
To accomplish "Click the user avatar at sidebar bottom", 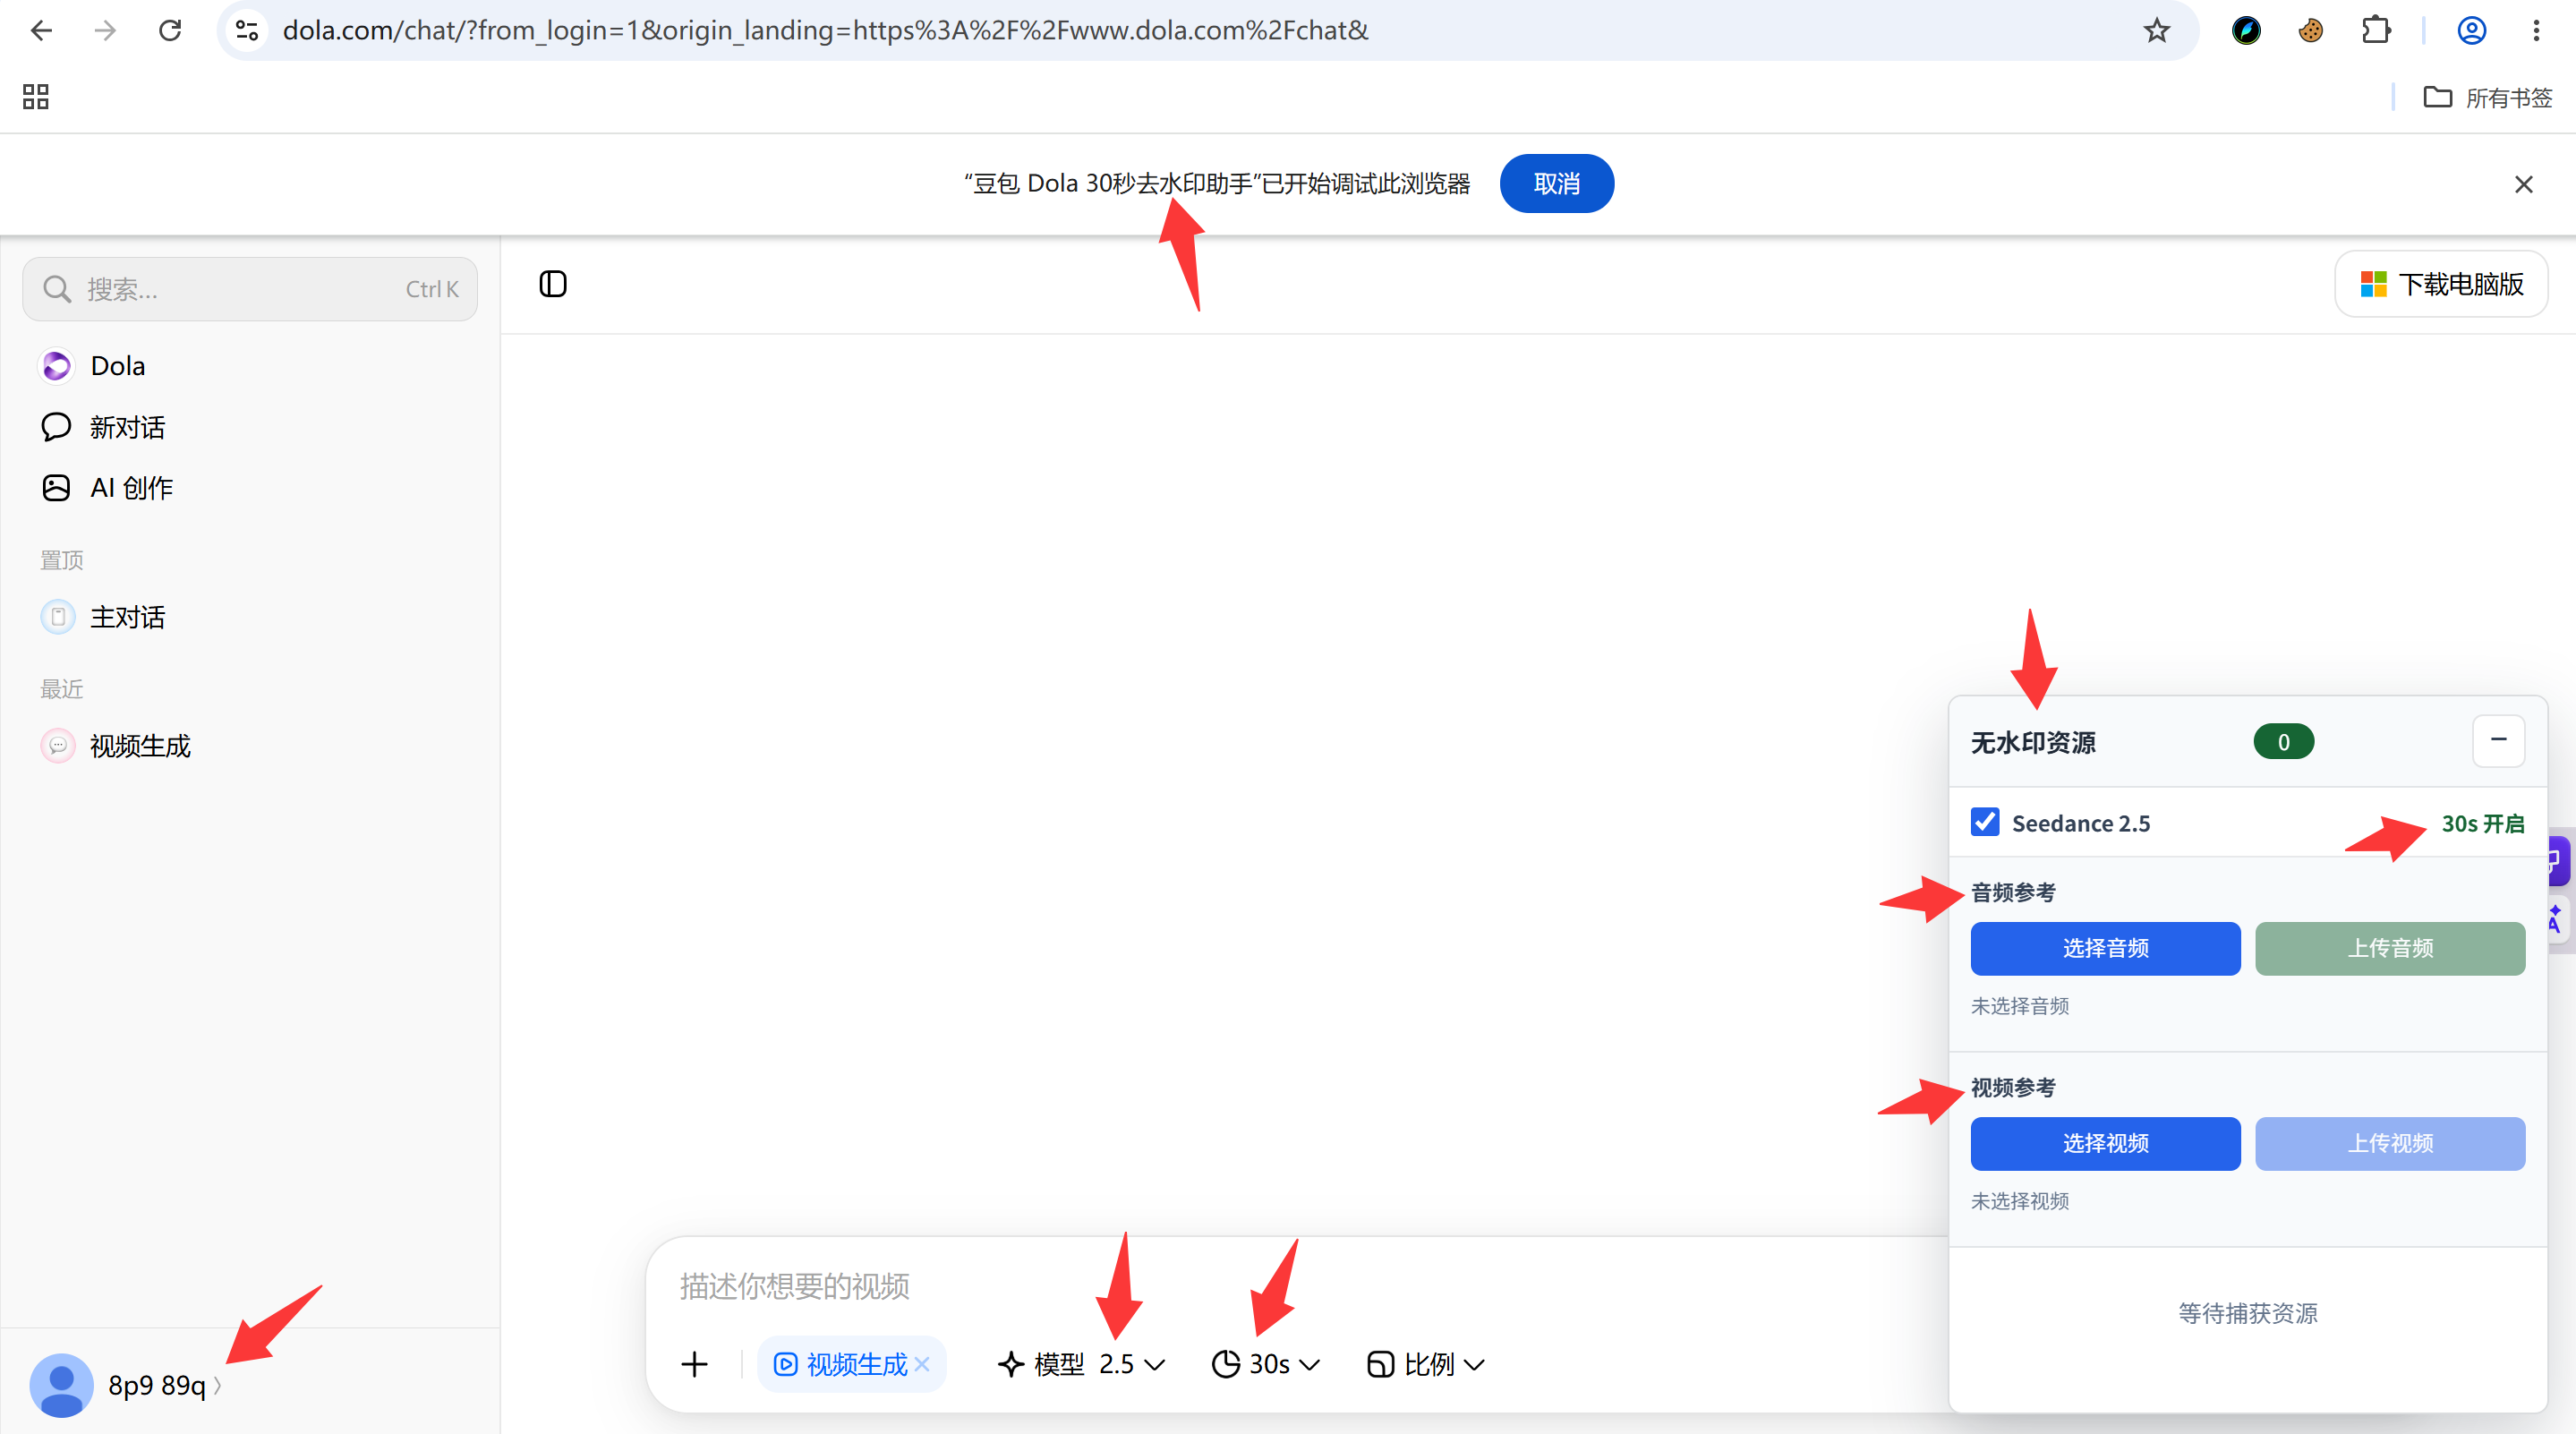I will pyautogui.click(x=61, y=1385).
